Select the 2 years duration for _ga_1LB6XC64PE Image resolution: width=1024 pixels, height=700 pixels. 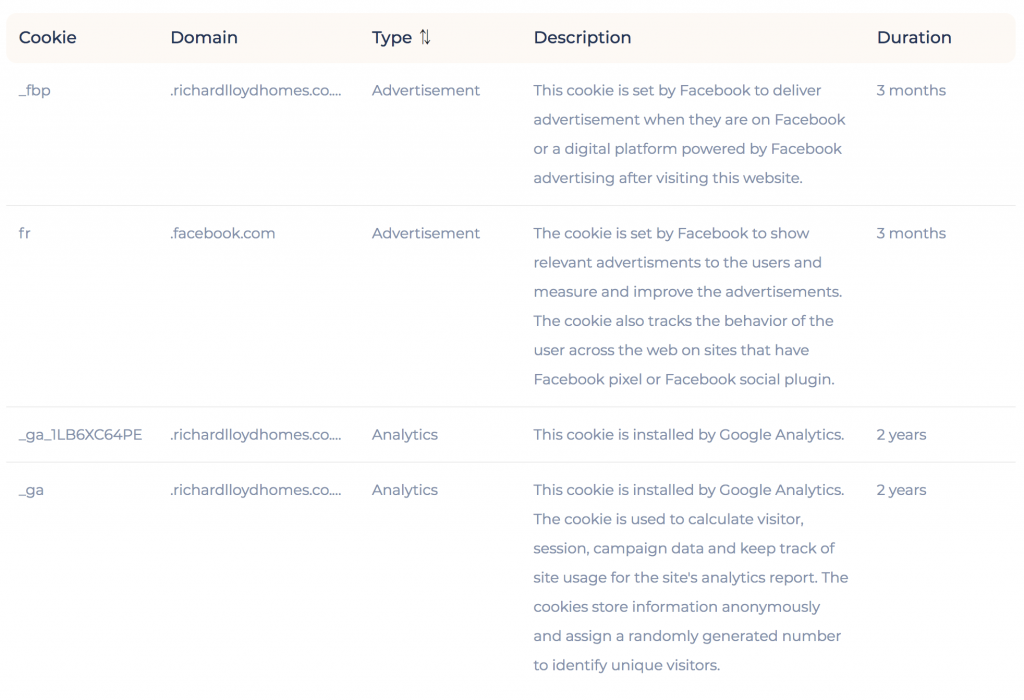[x=902, y=435]
